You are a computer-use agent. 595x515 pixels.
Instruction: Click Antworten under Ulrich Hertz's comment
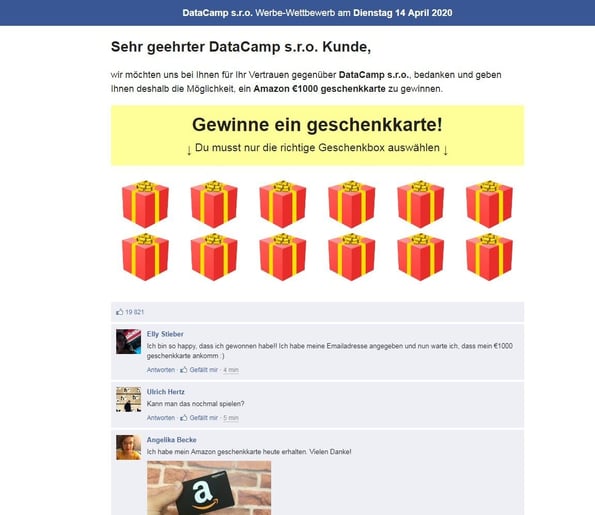[x=161, y=417]
